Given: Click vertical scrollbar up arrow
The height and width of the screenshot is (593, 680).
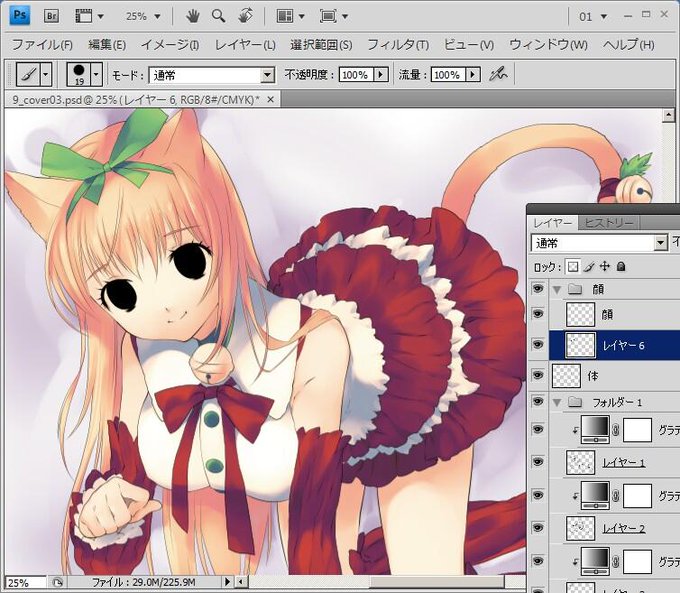Looking at the screenshot, I should coord(668,115).
